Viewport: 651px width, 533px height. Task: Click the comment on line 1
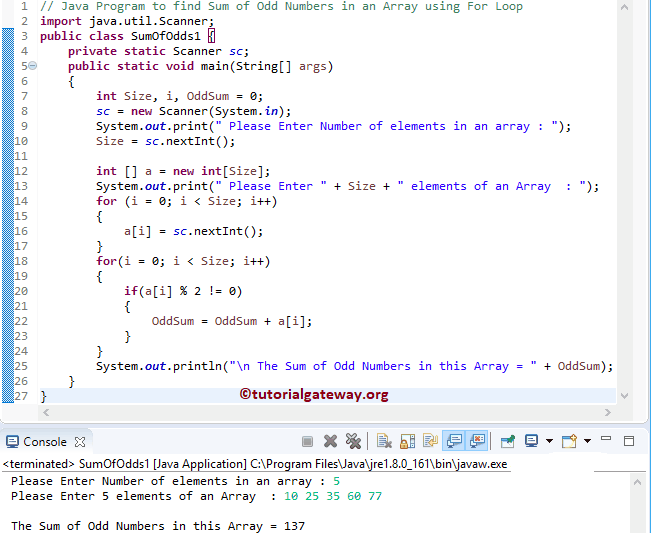tap(281, 6)
